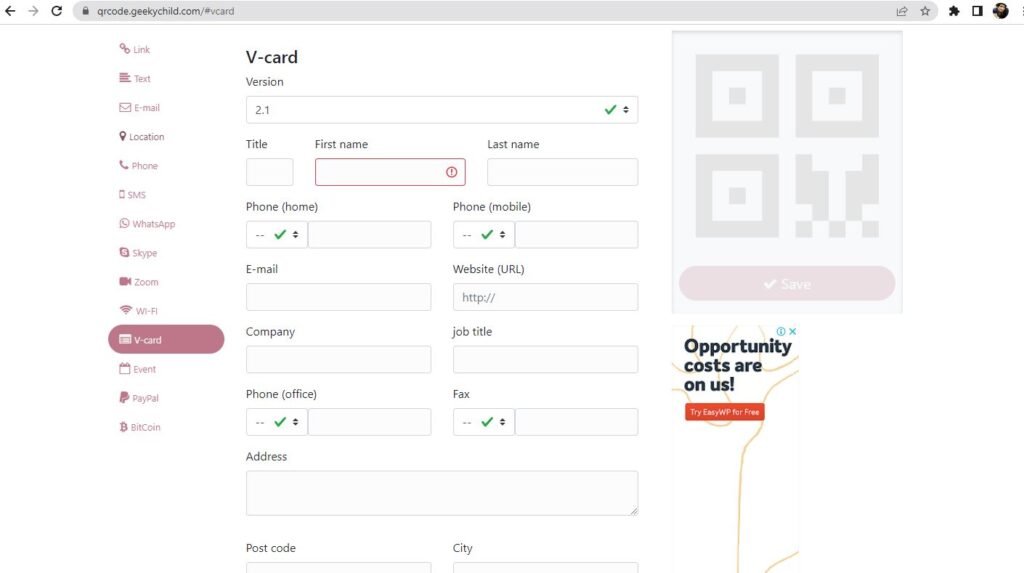This screenshot has height=573, width=1024.
Task: Click the BitCoin logo icon
Action: click(123, 427)
